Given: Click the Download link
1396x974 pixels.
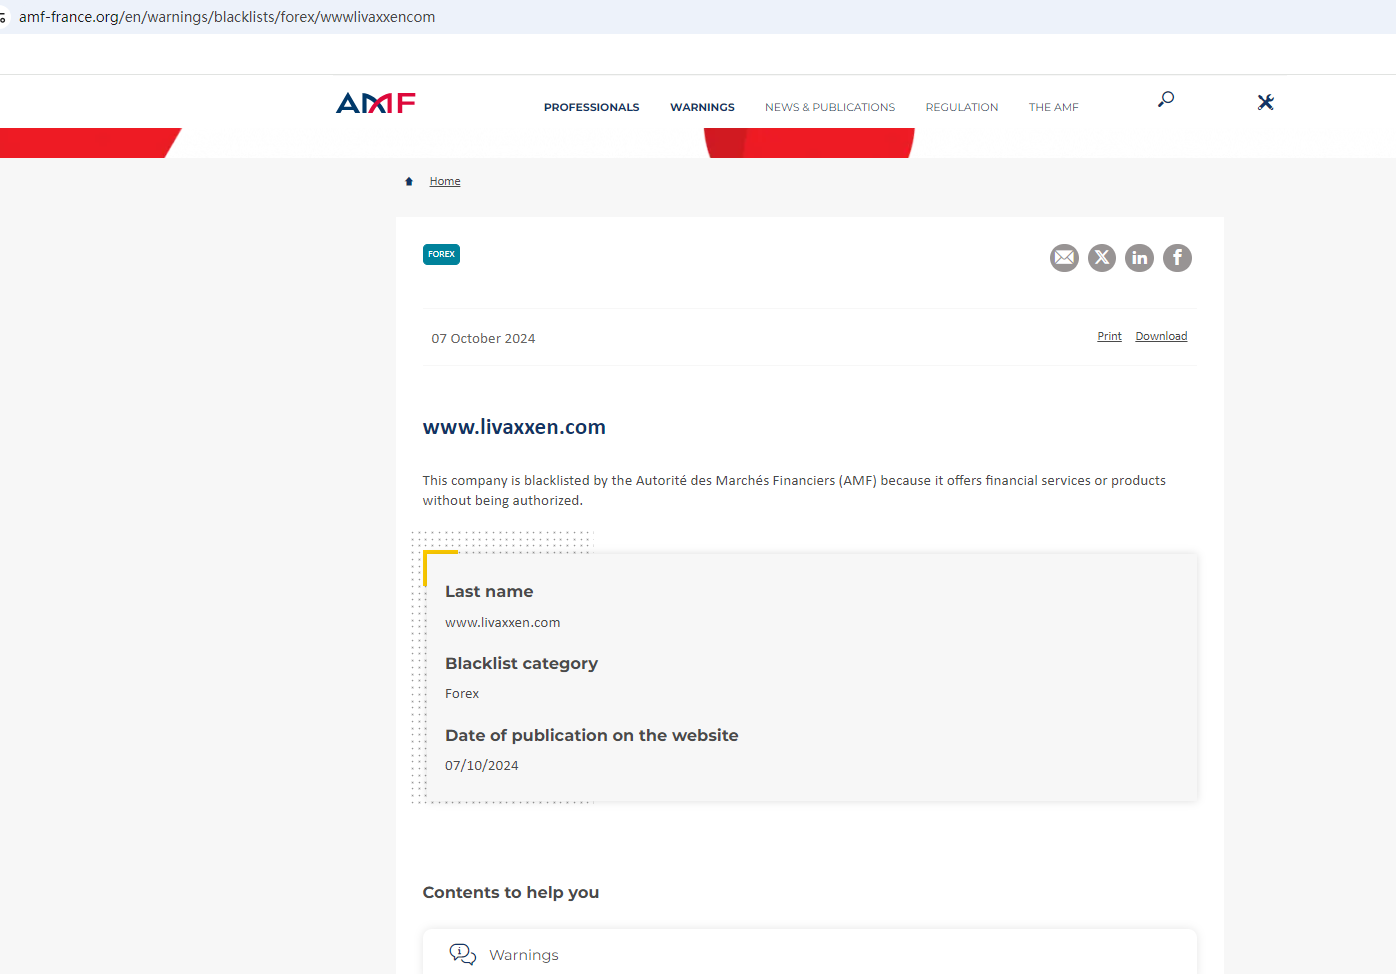Looking at the screenshot, I should [x=1161, y=336].
